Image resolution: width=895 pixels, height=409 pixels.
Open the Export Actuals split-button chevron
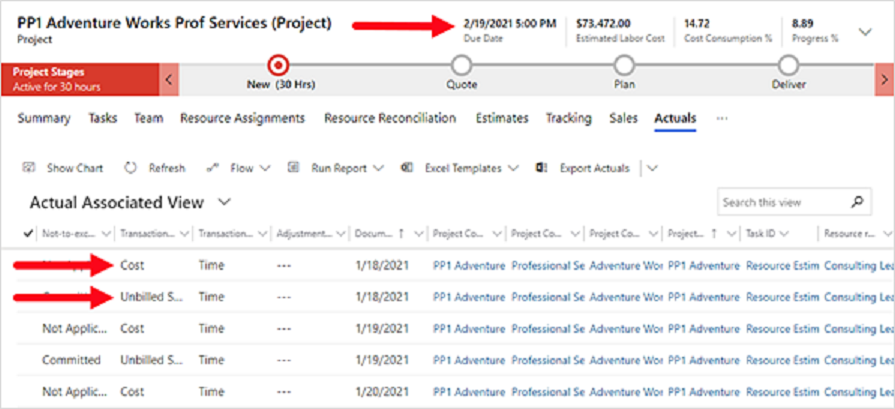coord(652,168)
